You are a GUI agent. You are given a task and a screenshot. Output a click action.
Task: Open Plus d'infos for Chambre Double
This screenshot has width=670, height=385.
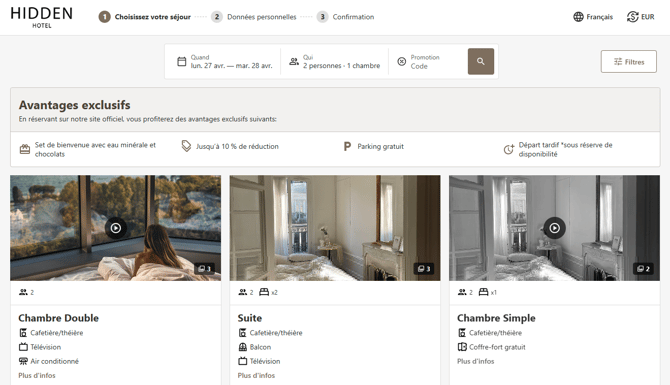(x=37, y=375)
